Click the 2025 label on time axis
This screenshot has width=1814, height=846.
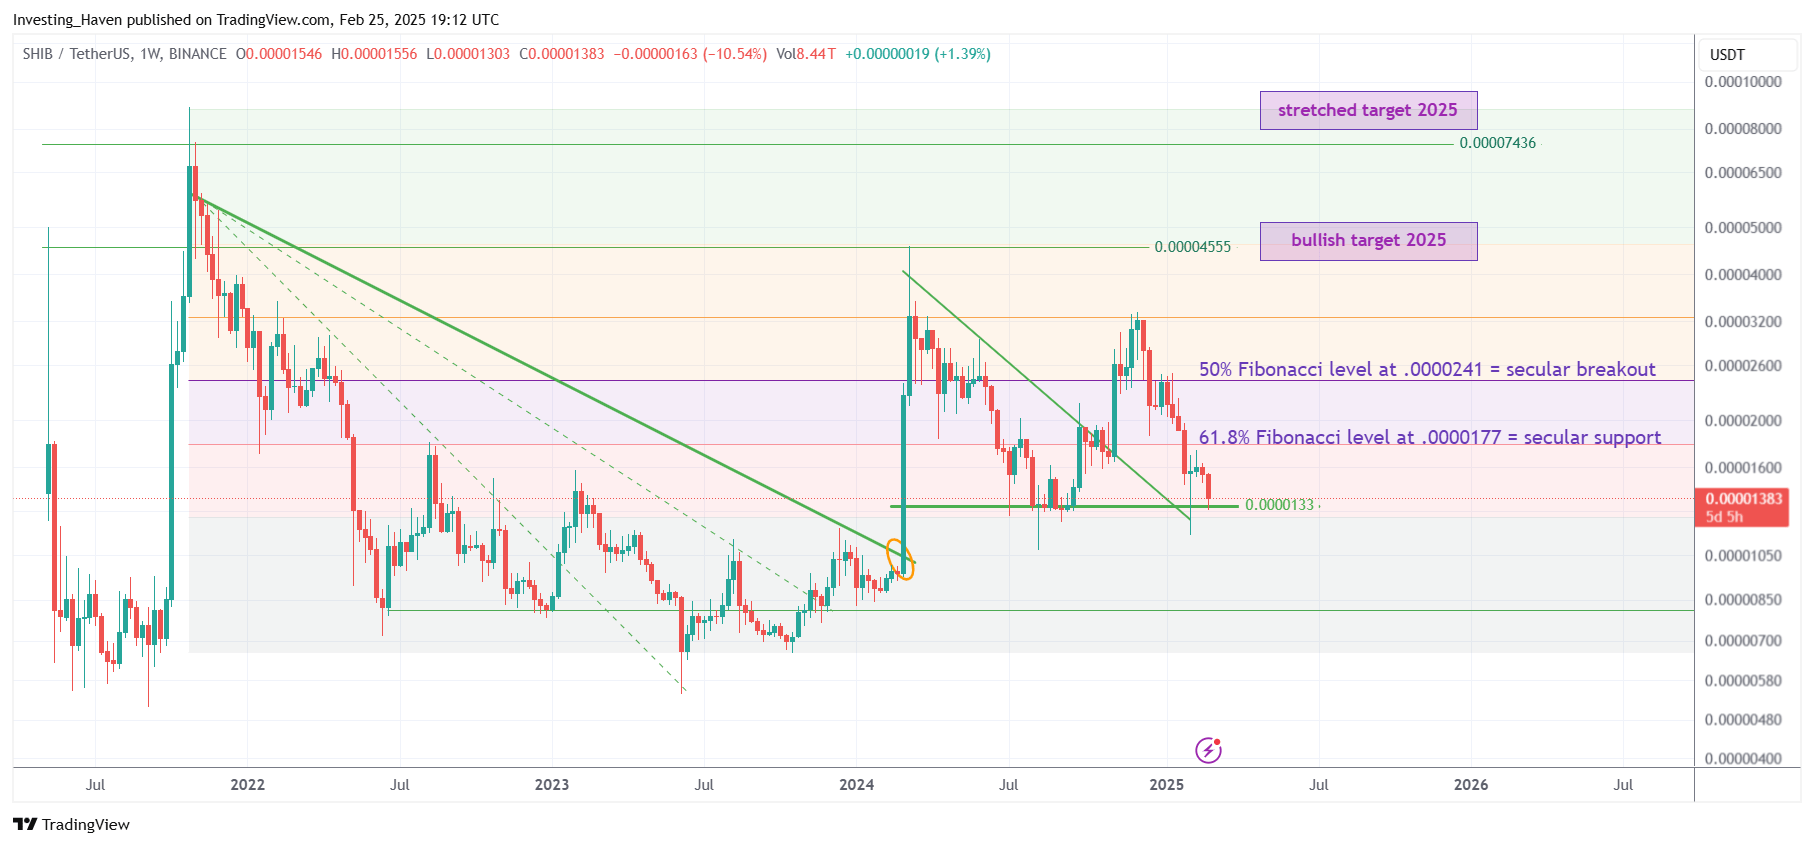[x=1167, y=785]
